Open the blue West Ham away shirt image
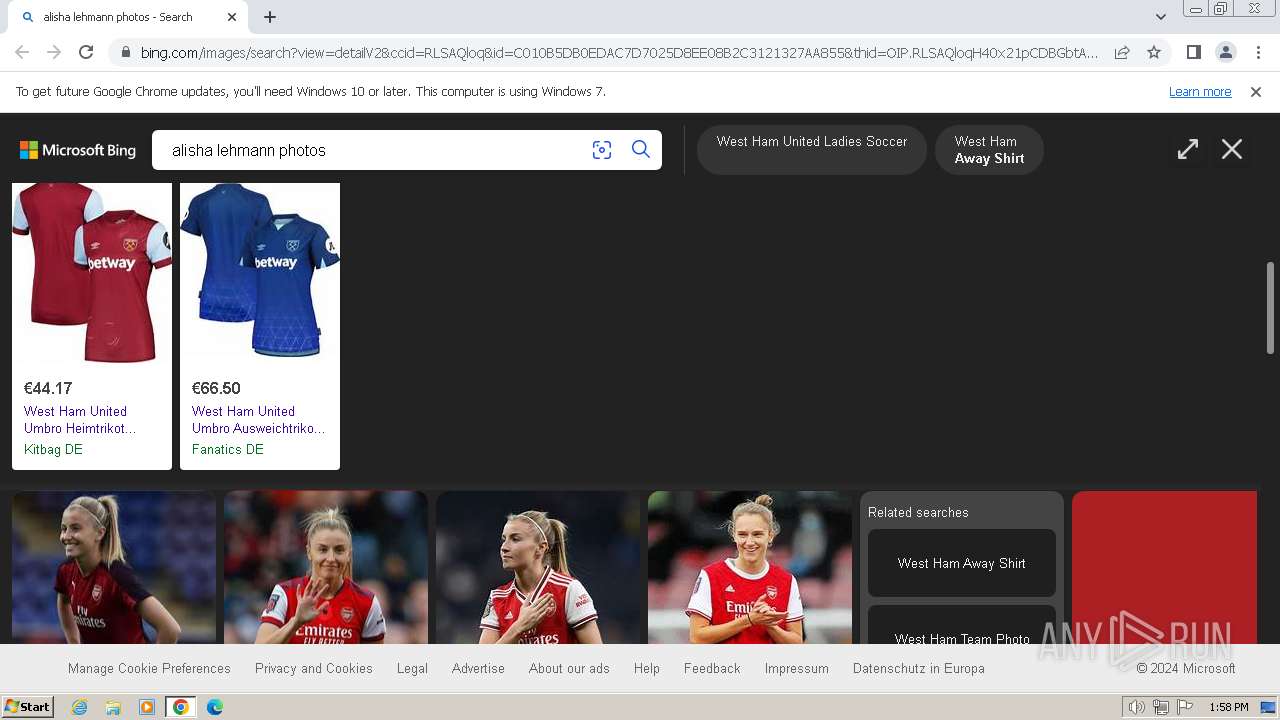The image size is (1280, 720). 260,272
